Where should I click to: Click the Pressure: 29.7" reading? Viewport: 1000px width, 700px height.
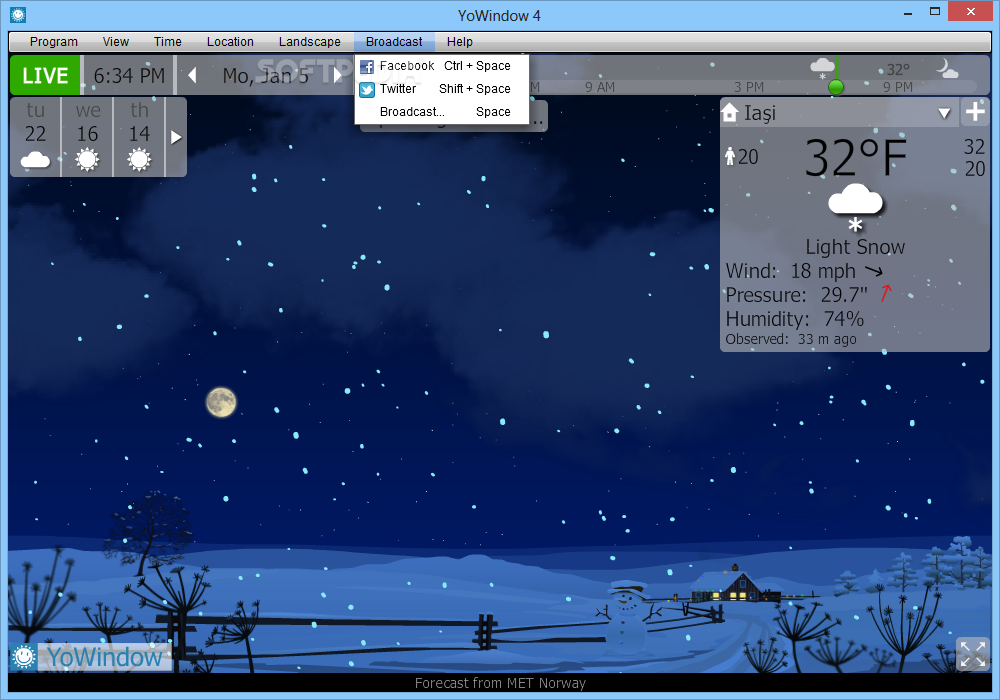tap(797, 295)
